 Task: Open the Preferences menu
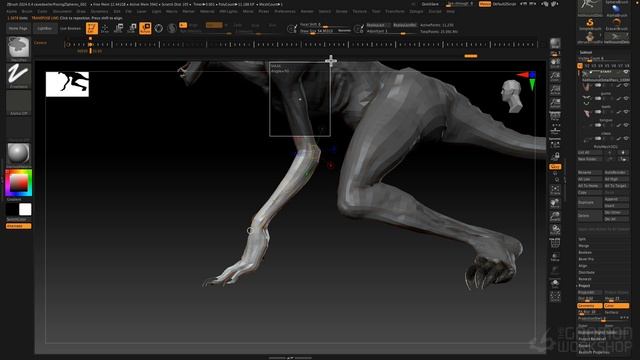pyautogui.click(x=285, y=11)
